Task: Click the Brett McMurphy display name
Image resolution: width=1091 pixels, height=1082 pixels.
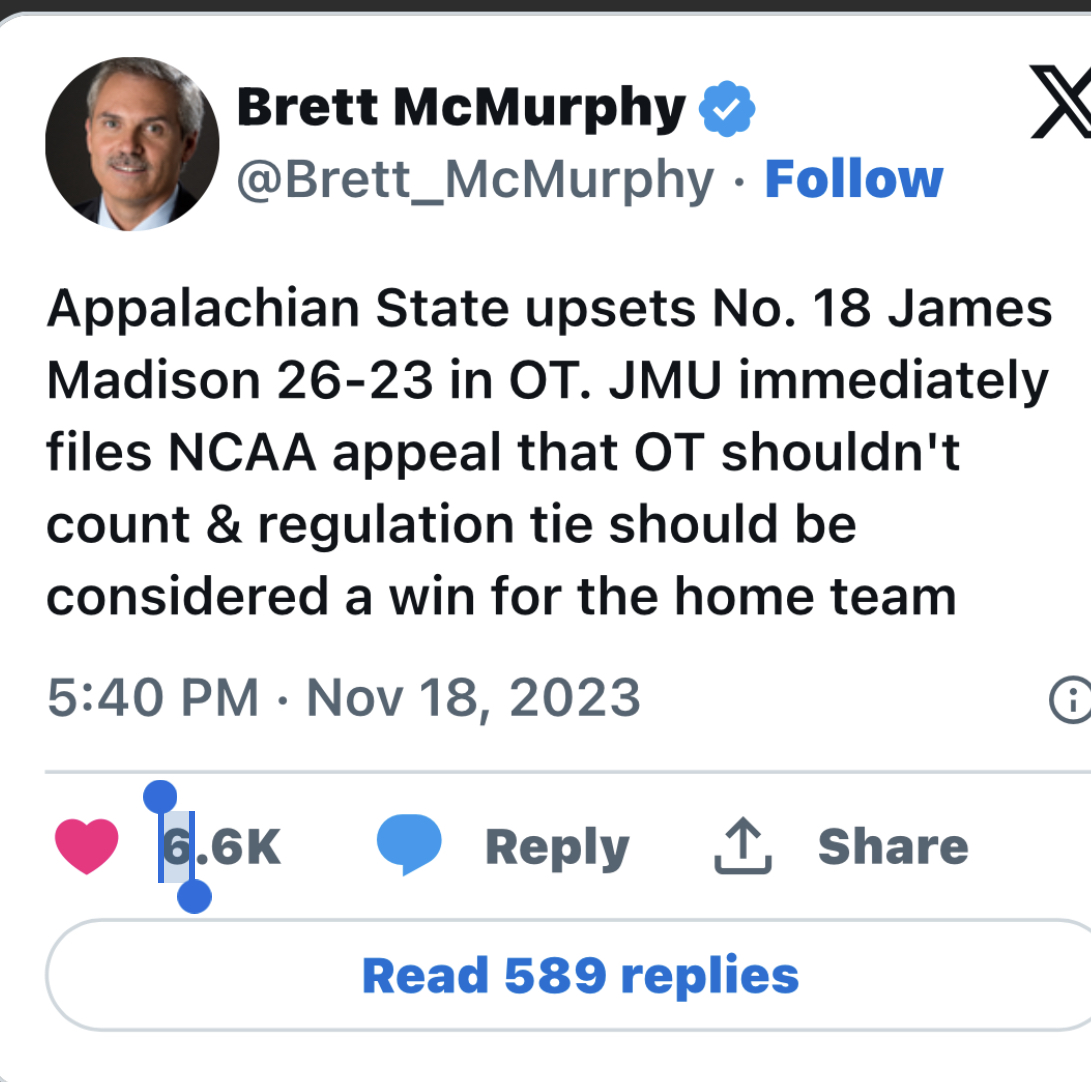Action: coord(461,108)
